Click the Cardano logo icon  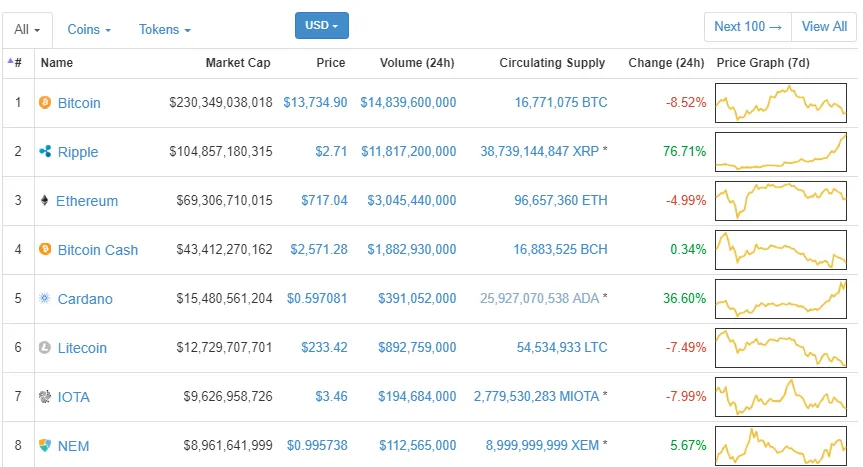coord(45,298)
